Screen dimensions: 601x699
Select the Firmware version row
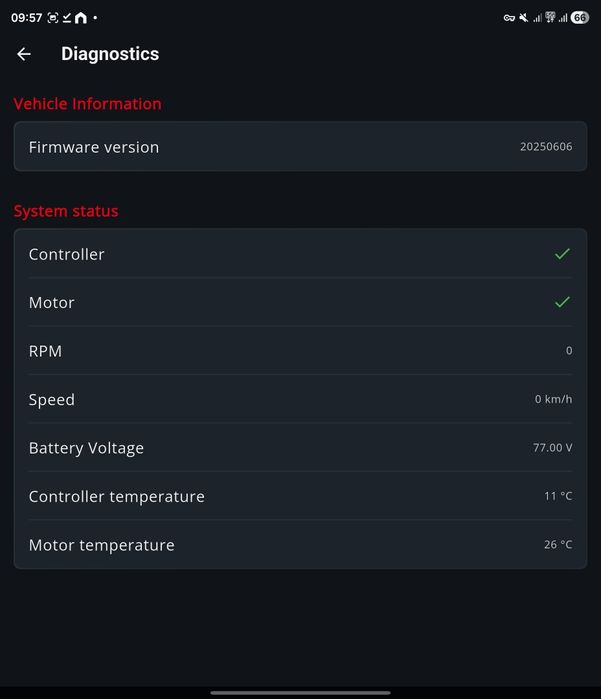(x=300, y=147)
